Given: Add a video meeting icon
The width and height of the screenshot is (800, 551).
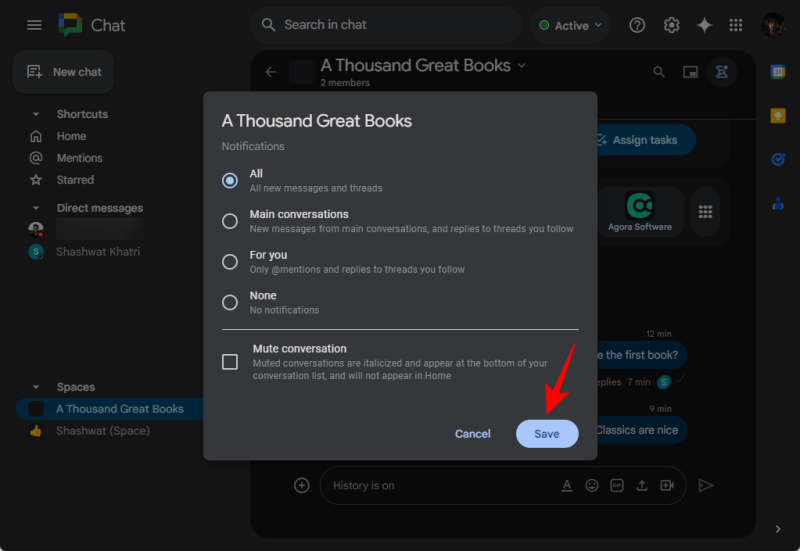Looking at the screenshot, I should (667, 485).
